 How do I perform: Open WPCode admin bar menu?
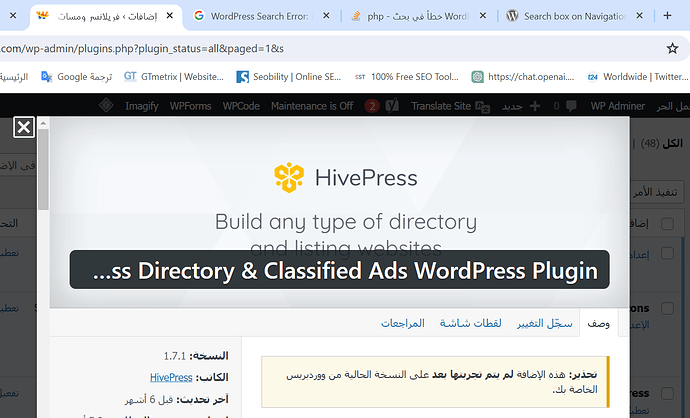[241, 106]
